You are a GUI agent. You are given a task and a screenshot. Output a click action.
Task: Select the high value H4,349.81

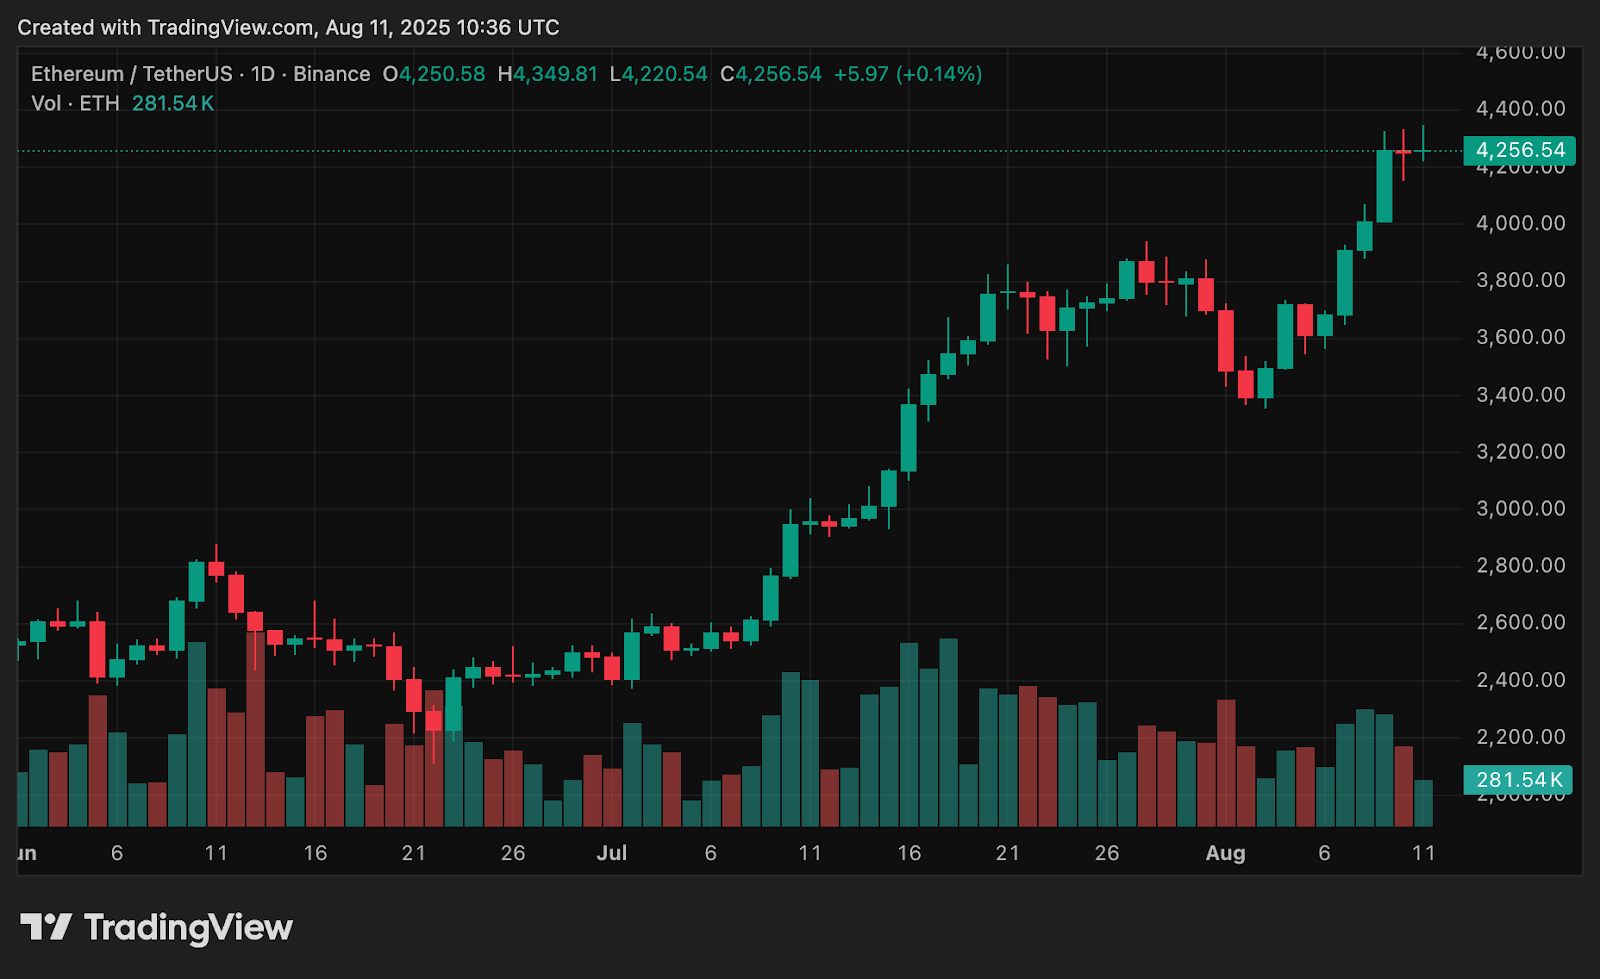pyautogui.click(x=547, y=74)
